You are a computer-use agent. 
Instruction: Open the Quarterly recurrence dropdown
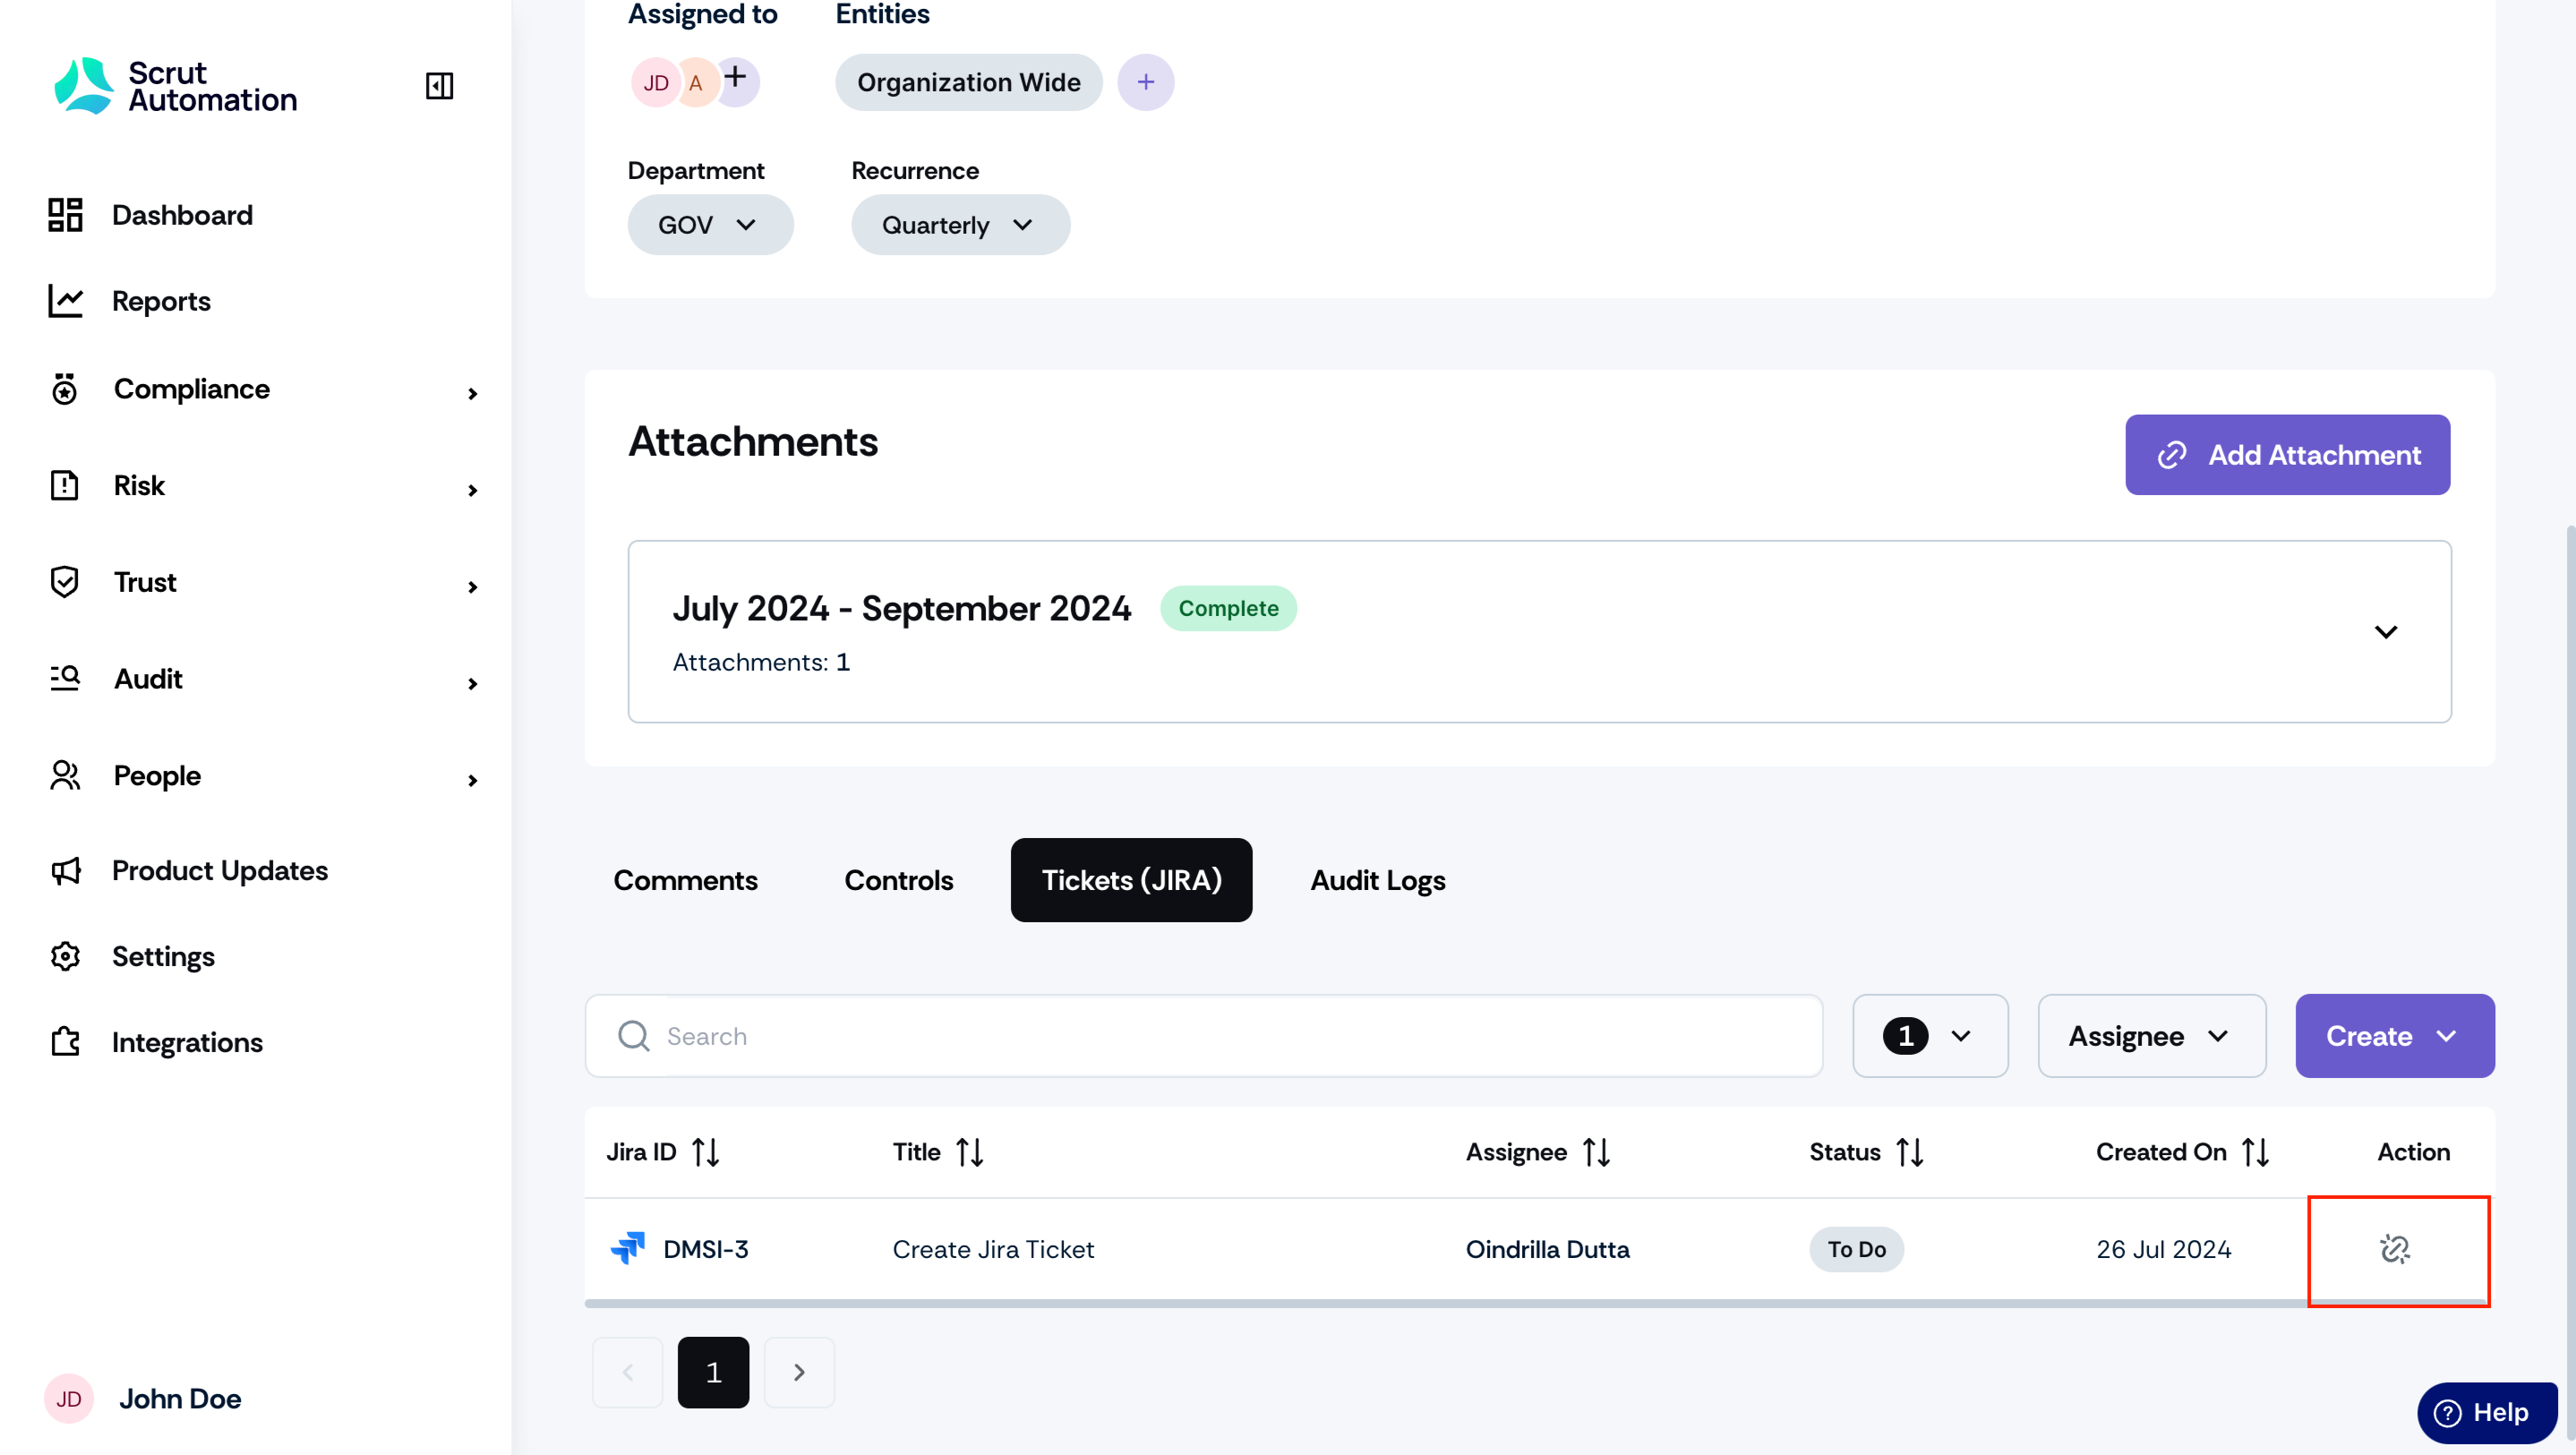(x=960, y=225)
